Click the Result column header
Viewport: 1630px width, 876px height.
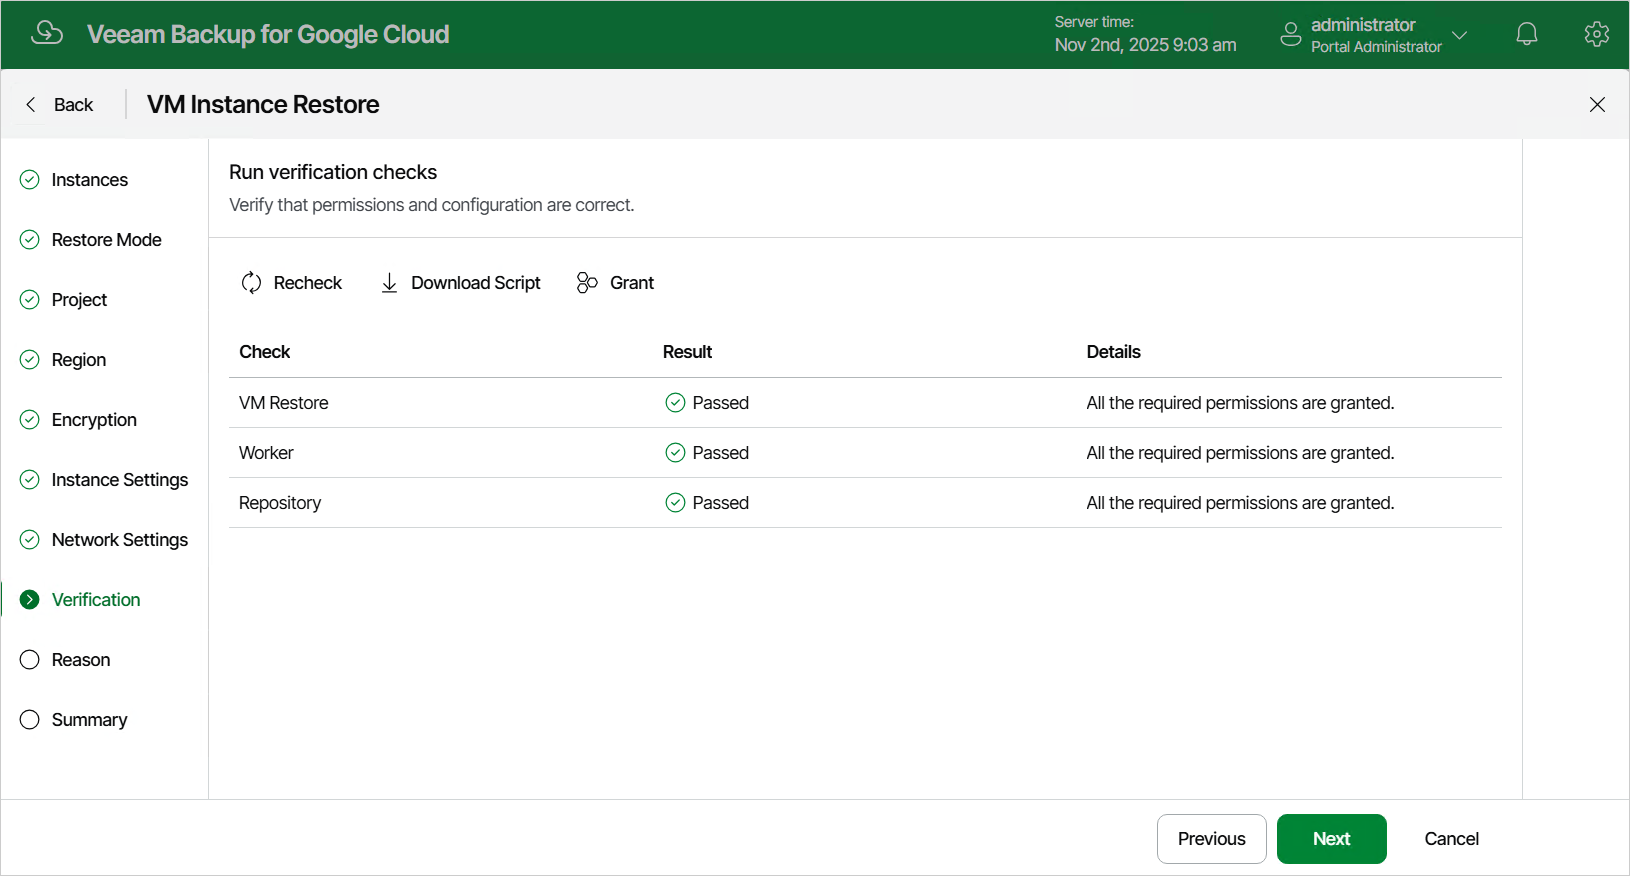pos(687,352)
